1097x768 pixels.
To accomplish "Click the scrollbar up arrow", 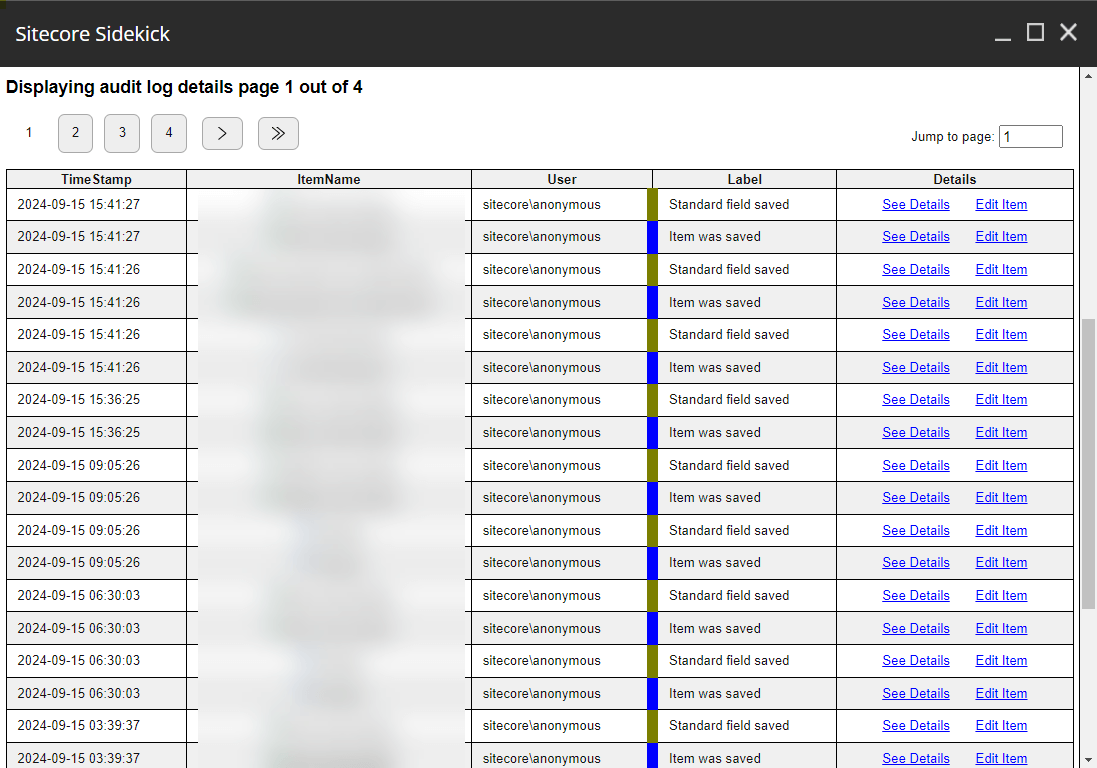I will point(1088,76).
